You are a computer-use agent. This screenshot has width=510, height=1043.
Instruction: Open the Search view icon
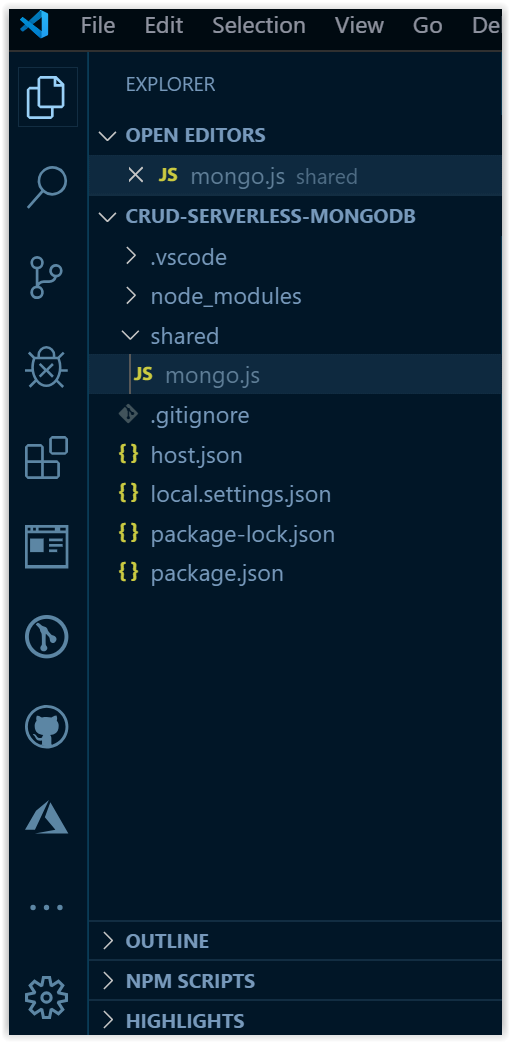click(x=47, y=187)
